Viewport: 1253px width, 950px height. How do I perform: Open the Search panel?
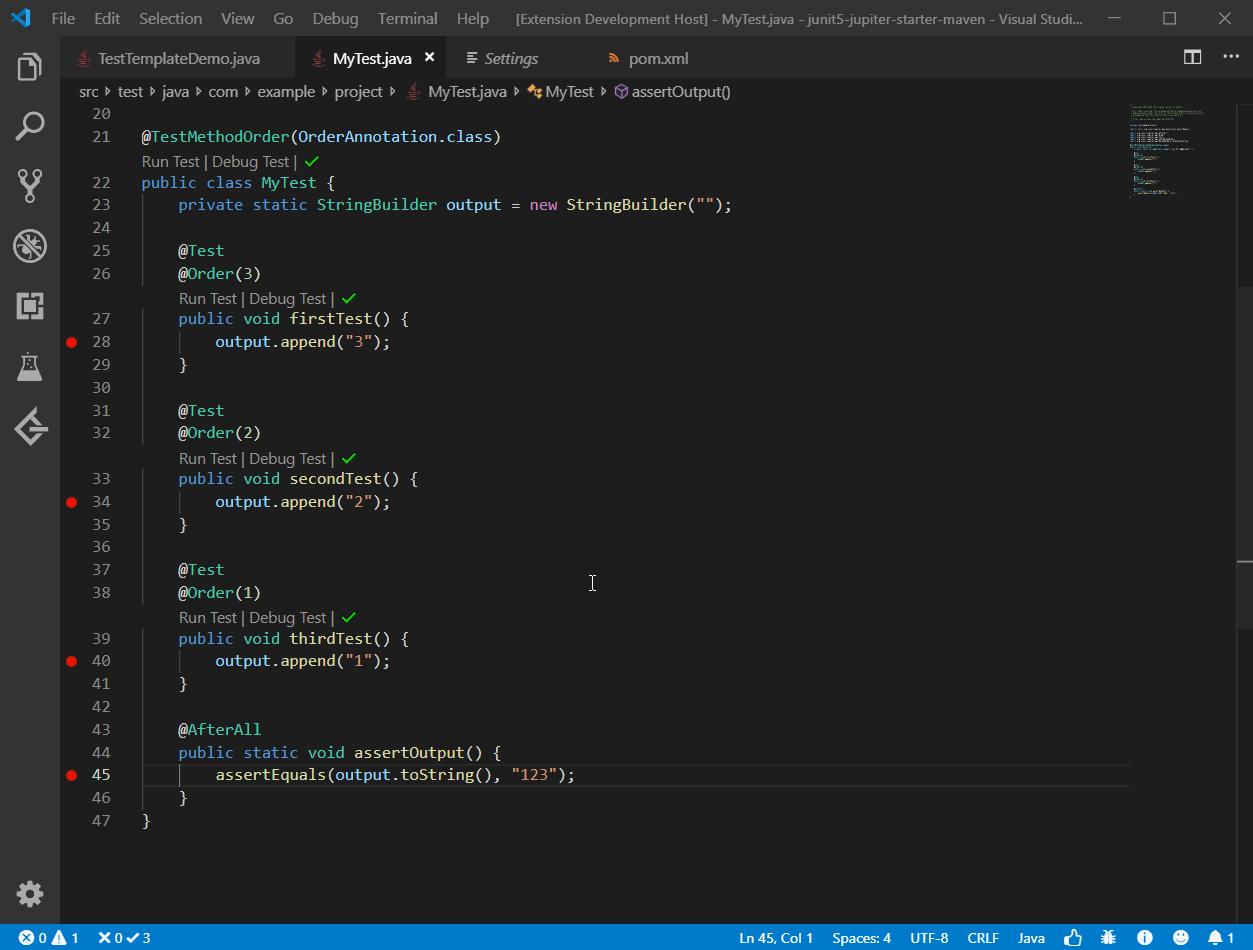coord(29,125)
